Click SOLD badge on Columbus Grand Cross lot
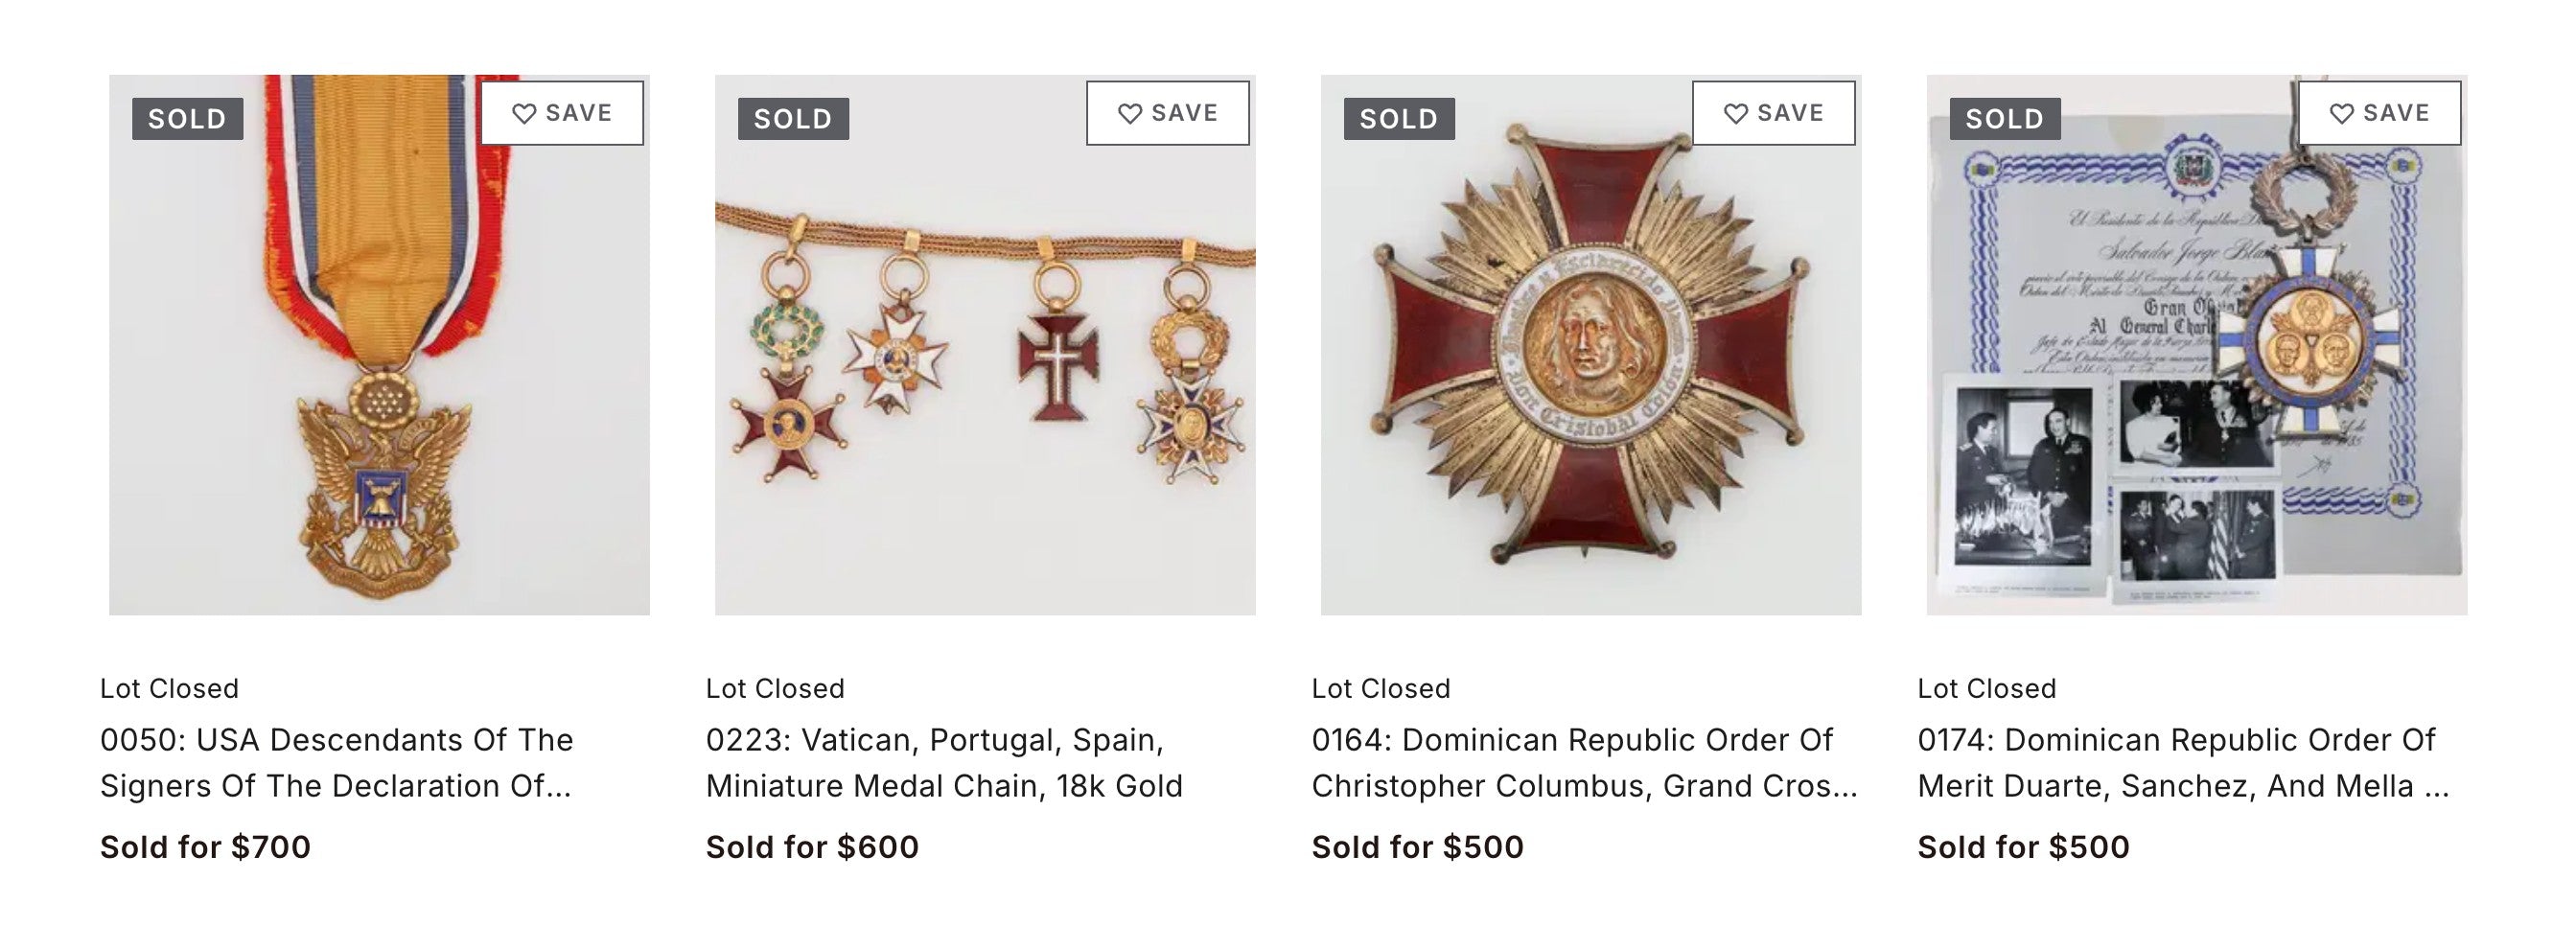Screen dimensions: 2576x926 tap(1399, 119)
